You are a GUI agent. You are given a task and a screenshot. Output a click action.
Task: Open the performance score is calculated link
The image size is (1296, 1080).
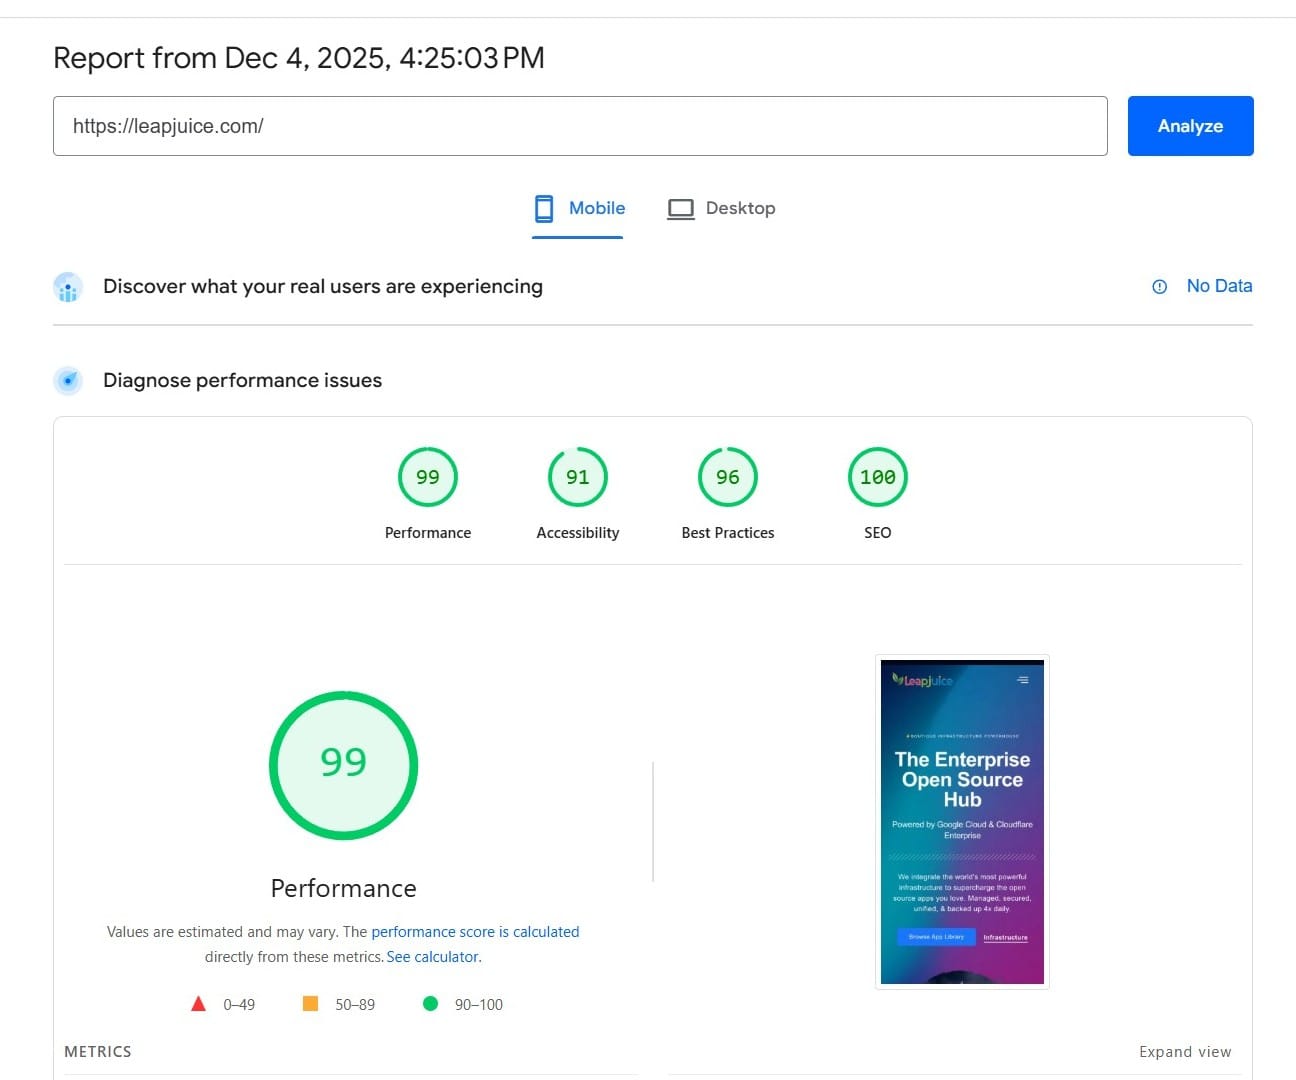tap(475, 931)
